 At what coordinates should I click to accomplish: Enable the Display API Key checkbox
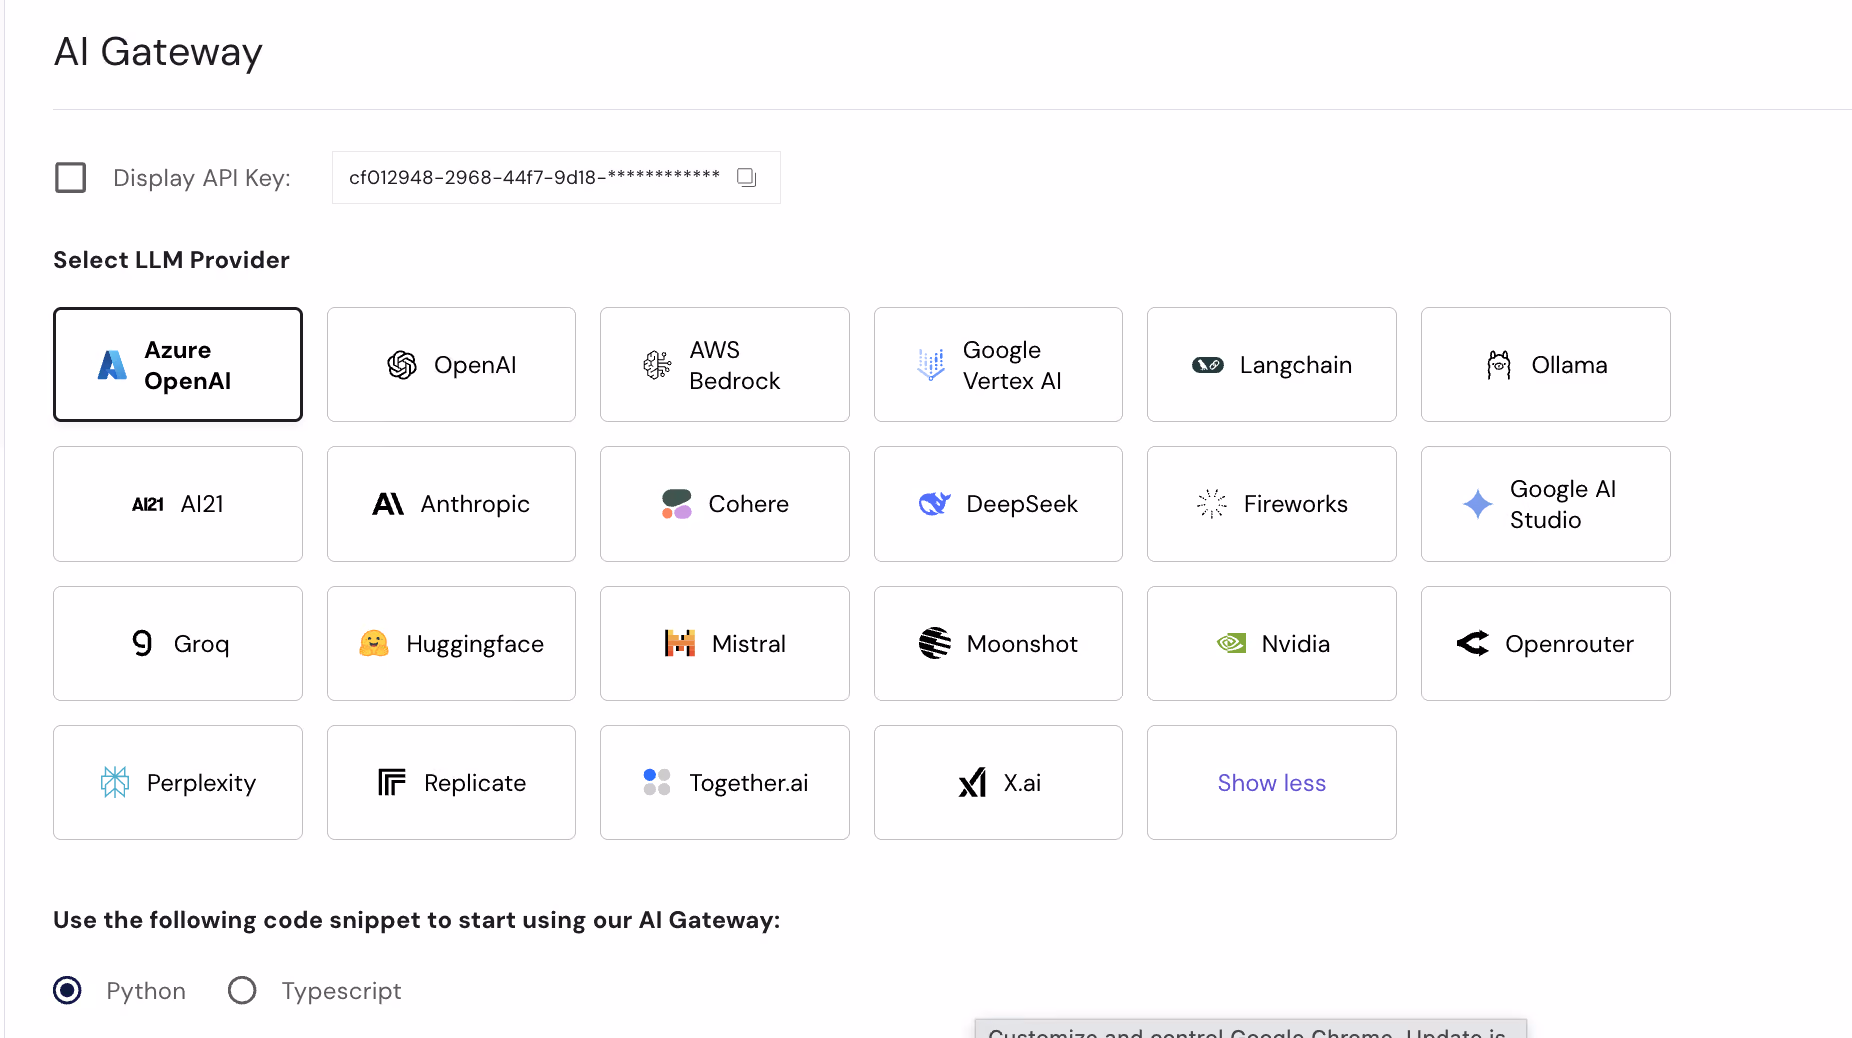pos(70,177)
